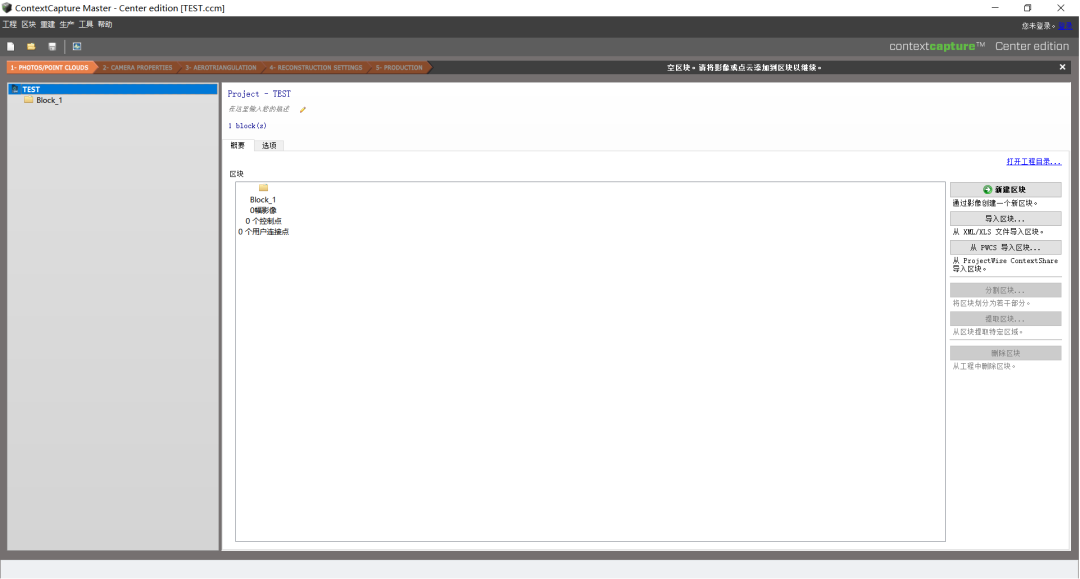
Task: Restore down the ContextCapture Master window
Action: coord(1028,8)
